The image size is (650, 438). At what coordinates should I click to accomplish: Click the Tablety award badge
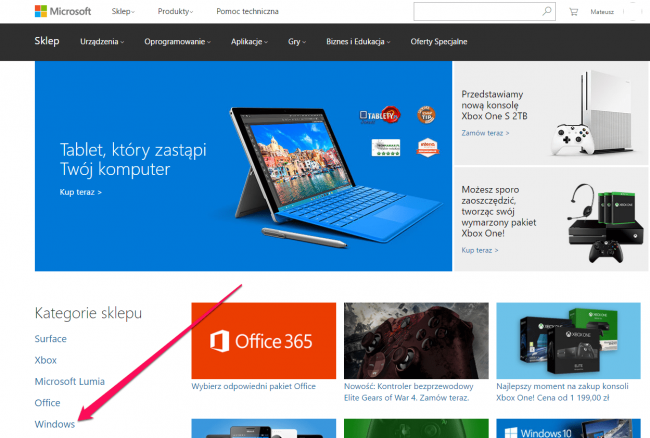point(380,115)
